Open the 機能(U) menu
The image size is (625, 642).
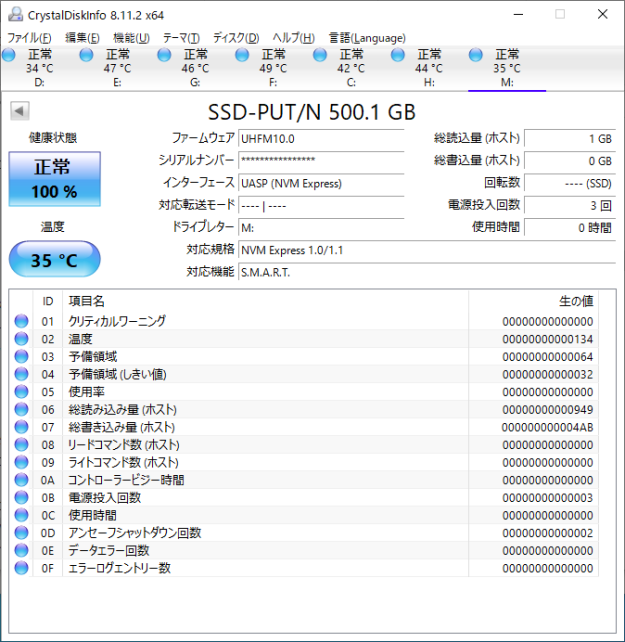coord(131,37)
